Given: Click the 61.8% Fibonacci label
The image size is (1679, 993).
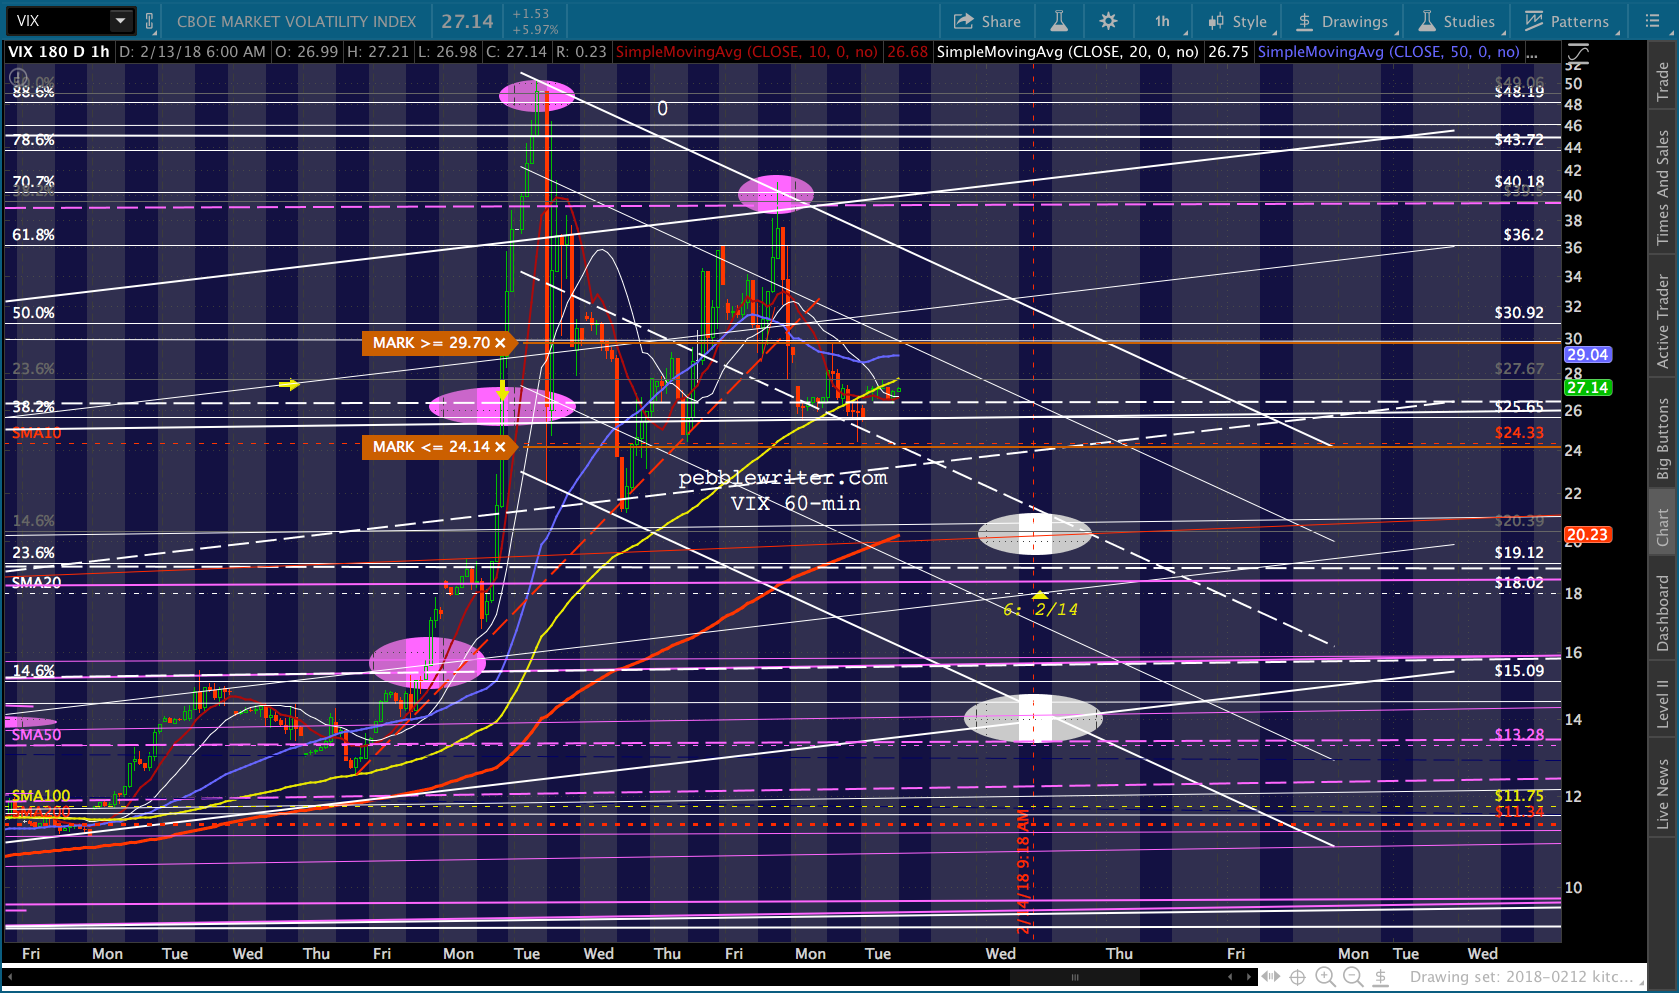Looking at the screenshot, I should [x=33, y=235].
